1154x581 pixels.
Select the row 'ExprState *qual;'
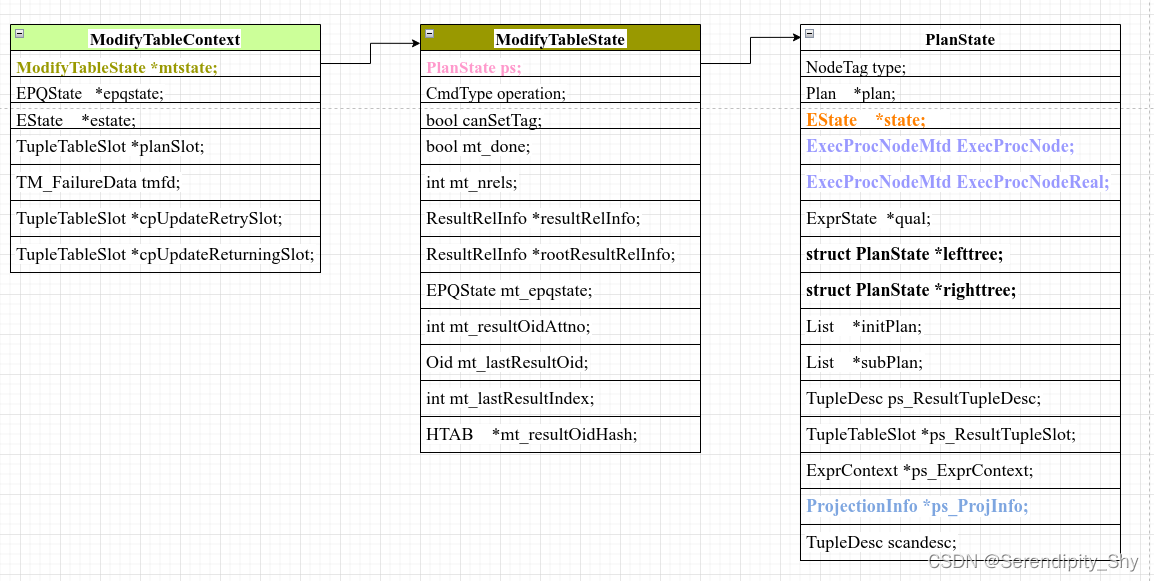pos(960,218)
